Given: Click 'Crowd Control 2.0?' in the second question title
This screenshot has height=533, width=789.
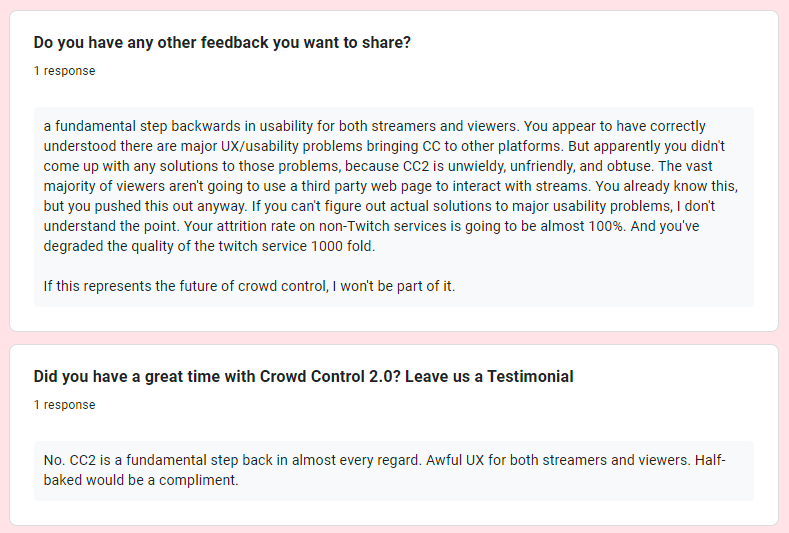Looking at the screenshot, I should click(x=330, y=376).
